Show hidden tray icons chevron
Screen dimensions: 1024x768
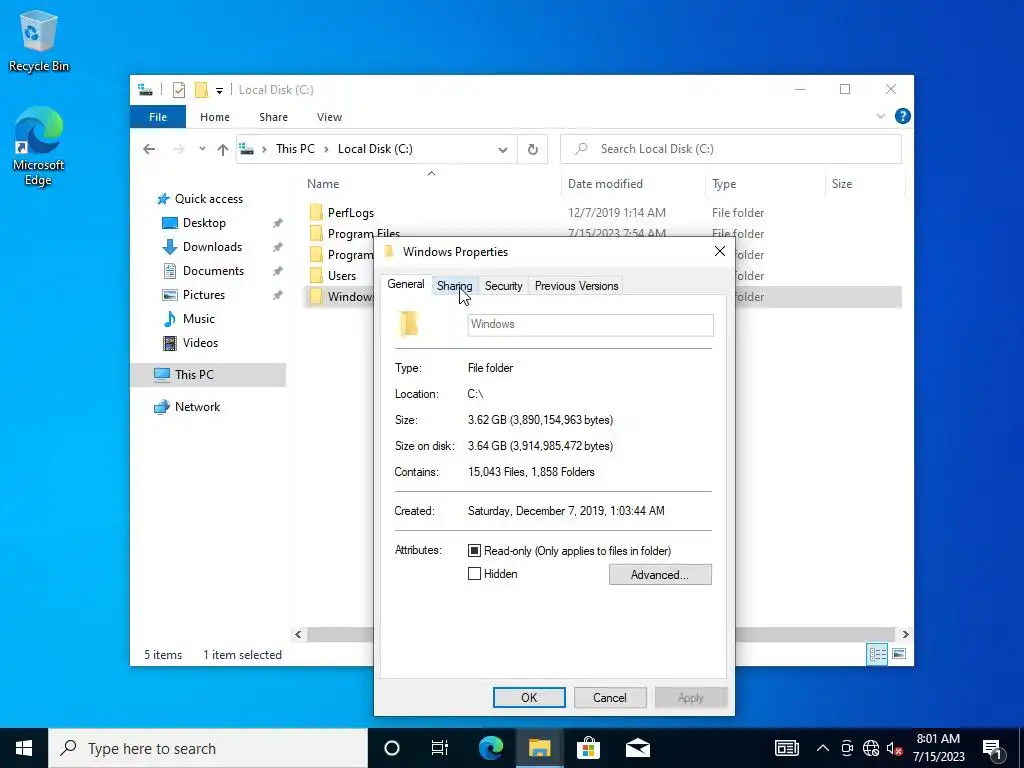point(823,748)
